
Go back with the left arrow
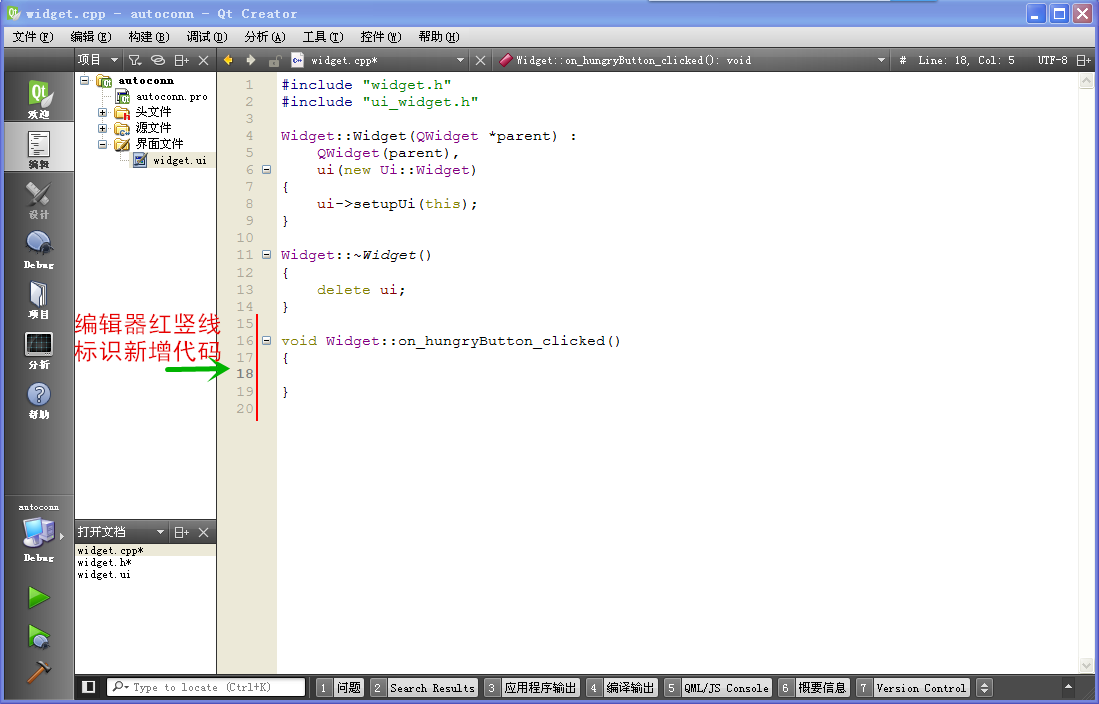[x=228, y=60]
